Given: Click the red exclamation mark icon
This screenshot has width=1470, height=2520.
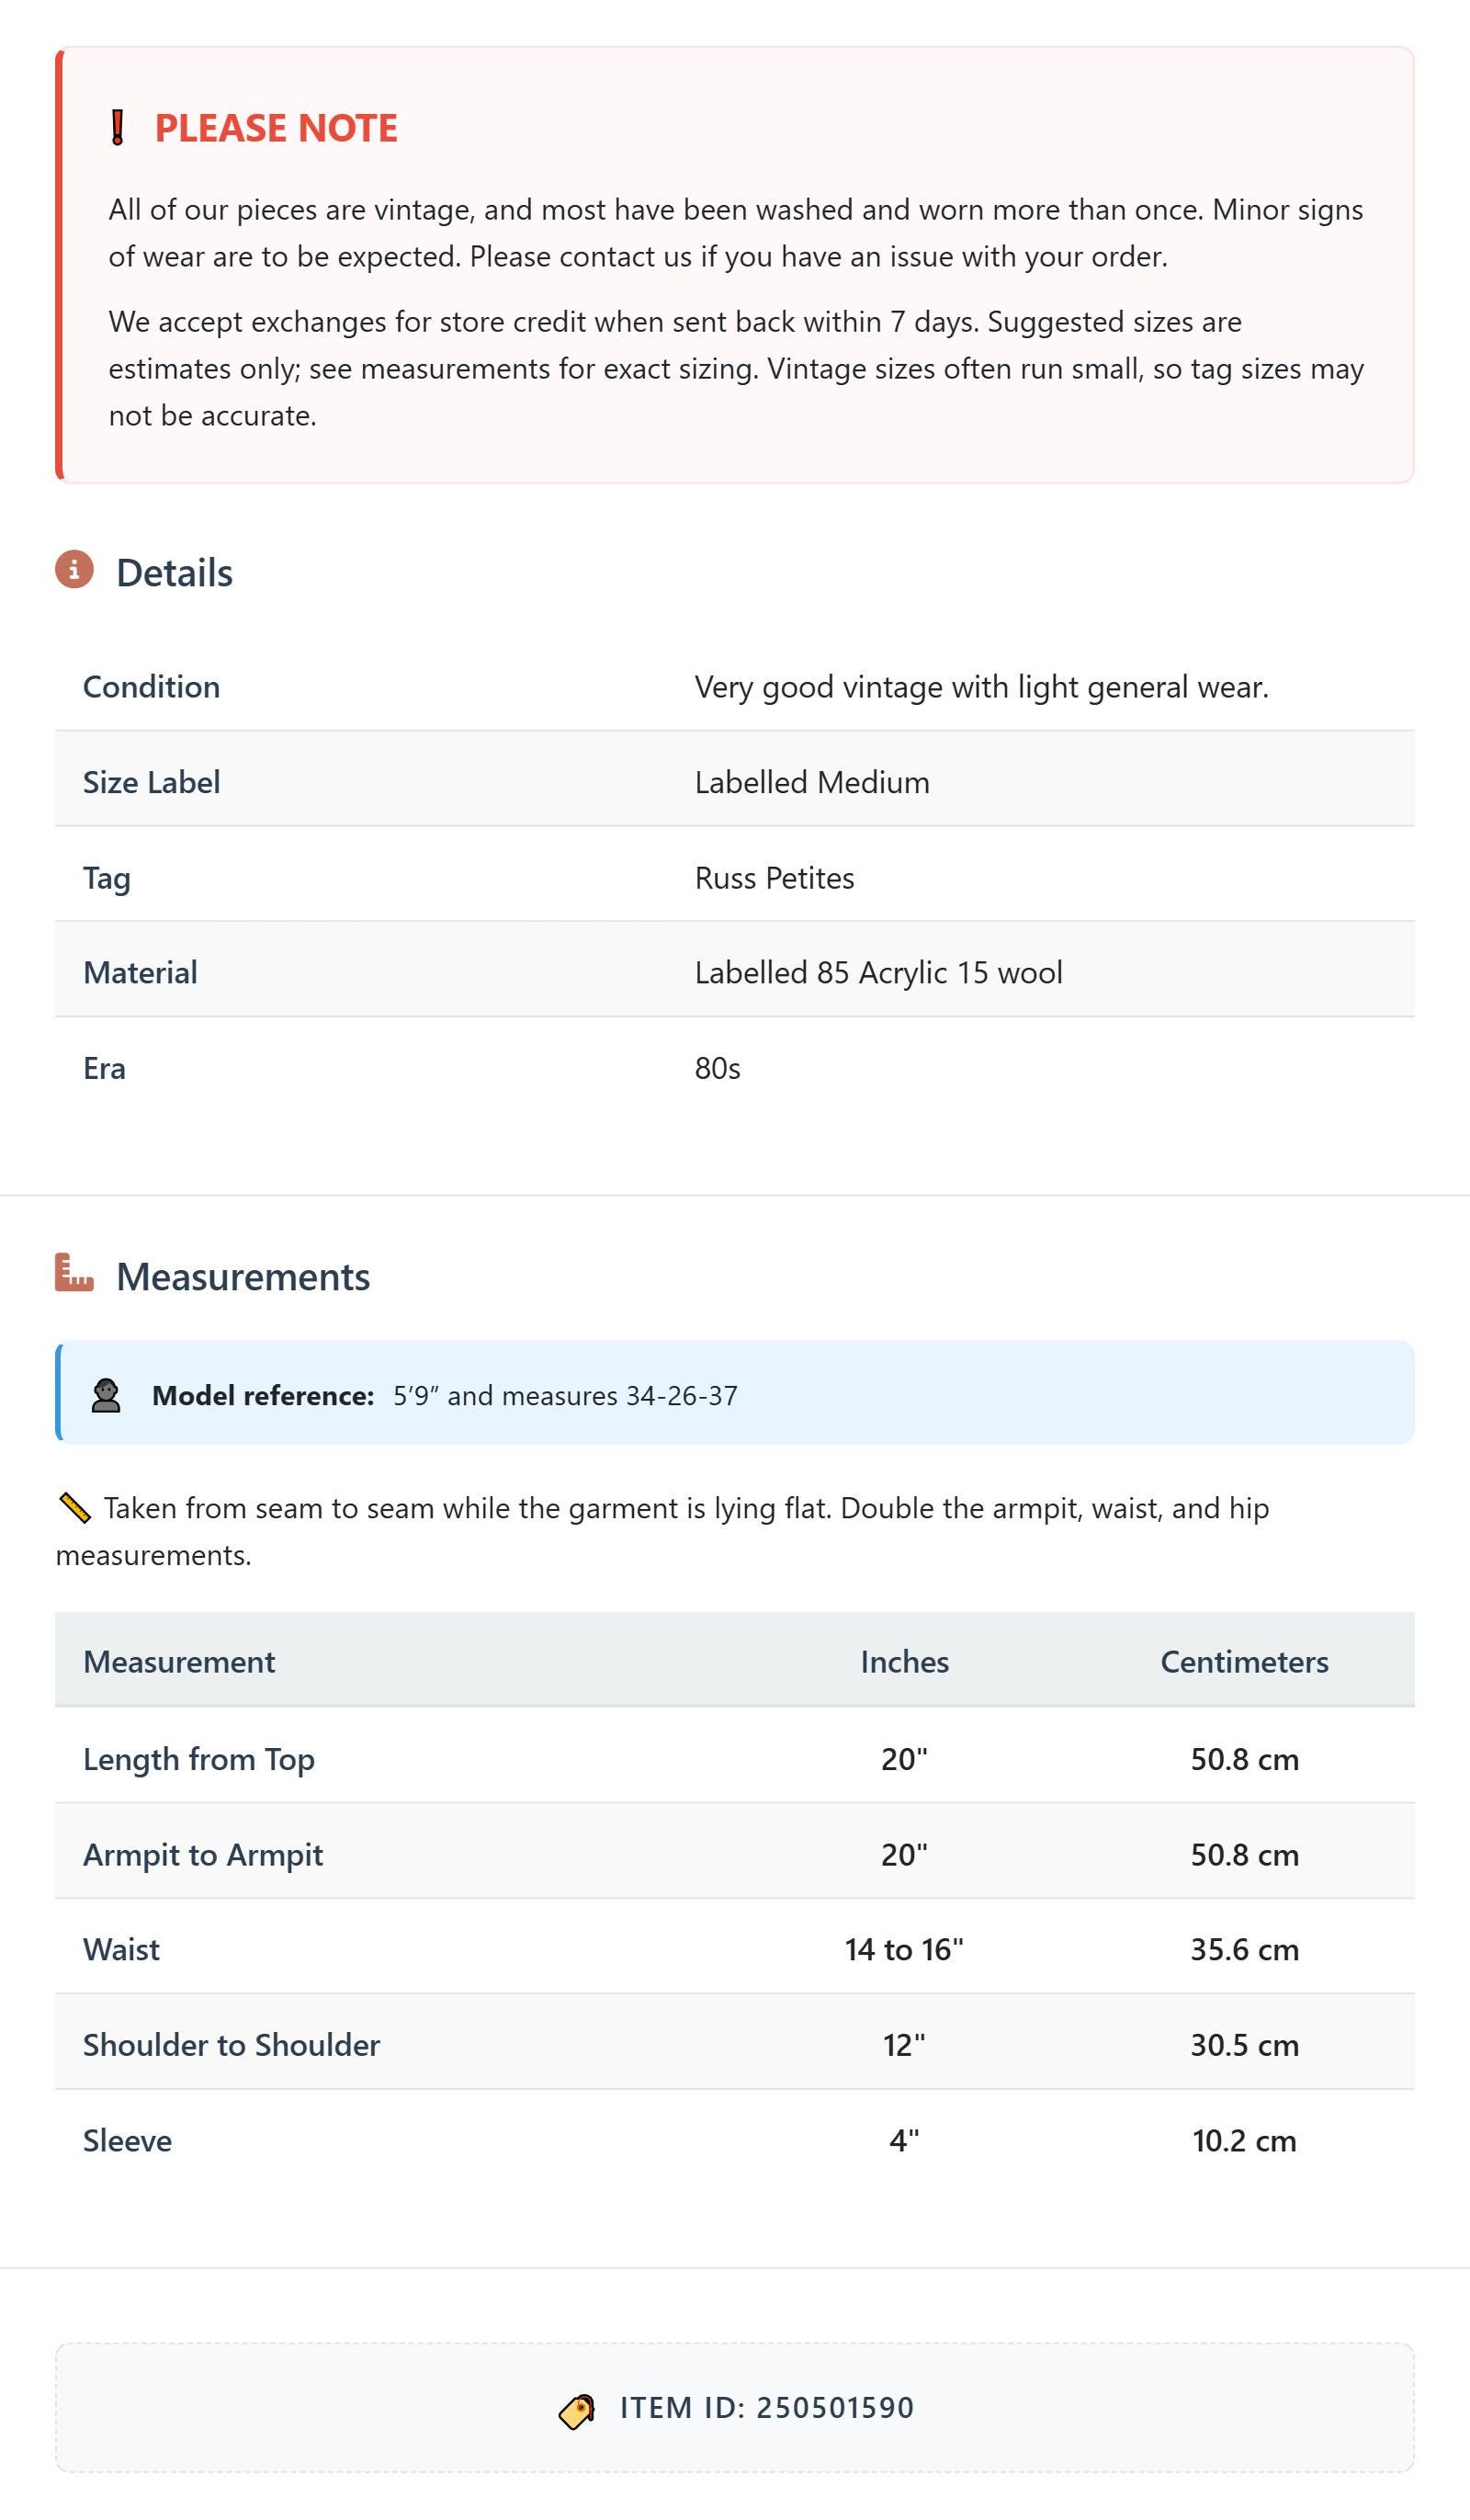Looking at the screenshot, I should pyautogui.click(x=117, y=128).
